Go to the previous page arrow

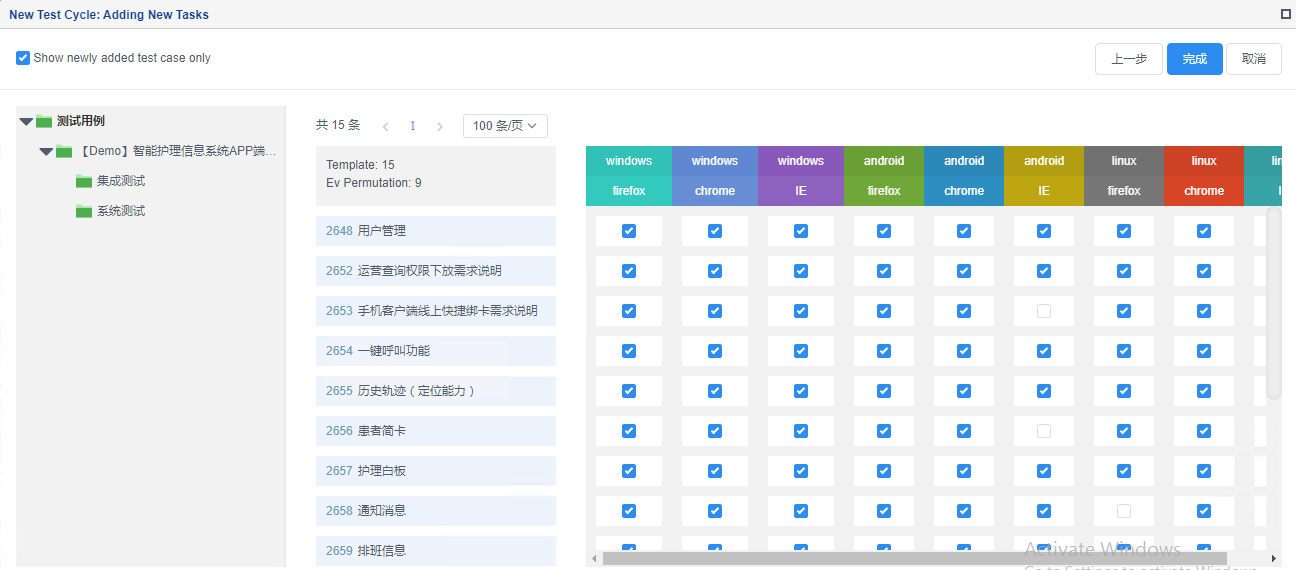point(386,126)
